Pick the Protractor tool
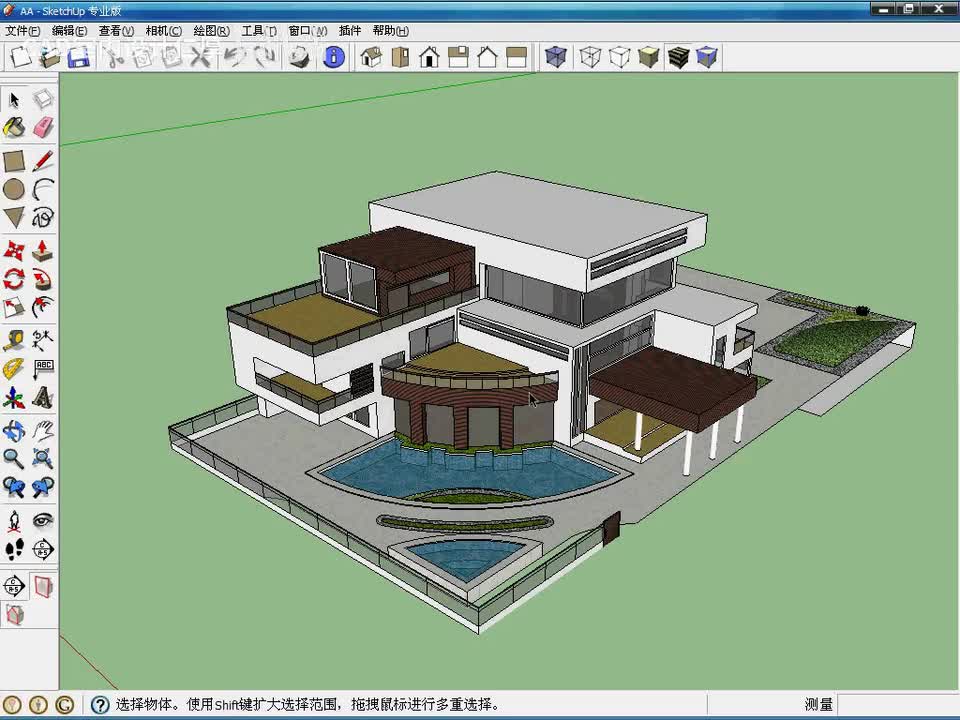960x720 pixels. click(x=14, y=369)
